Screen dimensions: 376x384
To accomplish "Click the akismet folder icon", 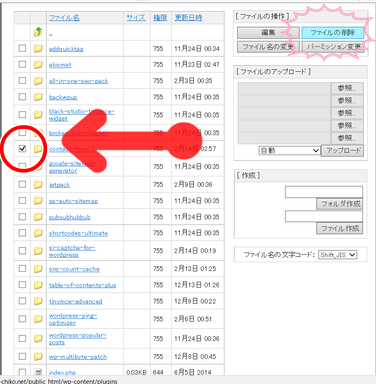I will pyautogui.click(x=38, y=64).
